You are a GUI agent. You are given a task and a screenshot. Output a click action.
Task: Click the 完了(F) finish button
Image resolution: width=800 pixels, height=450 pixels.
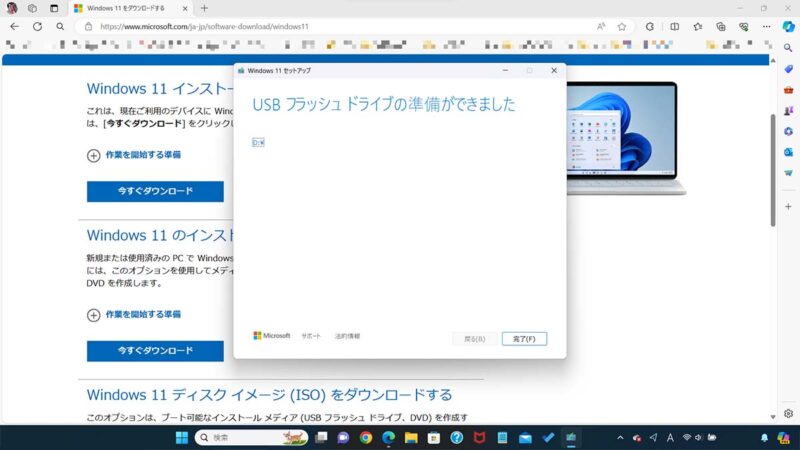pos(524,339)
